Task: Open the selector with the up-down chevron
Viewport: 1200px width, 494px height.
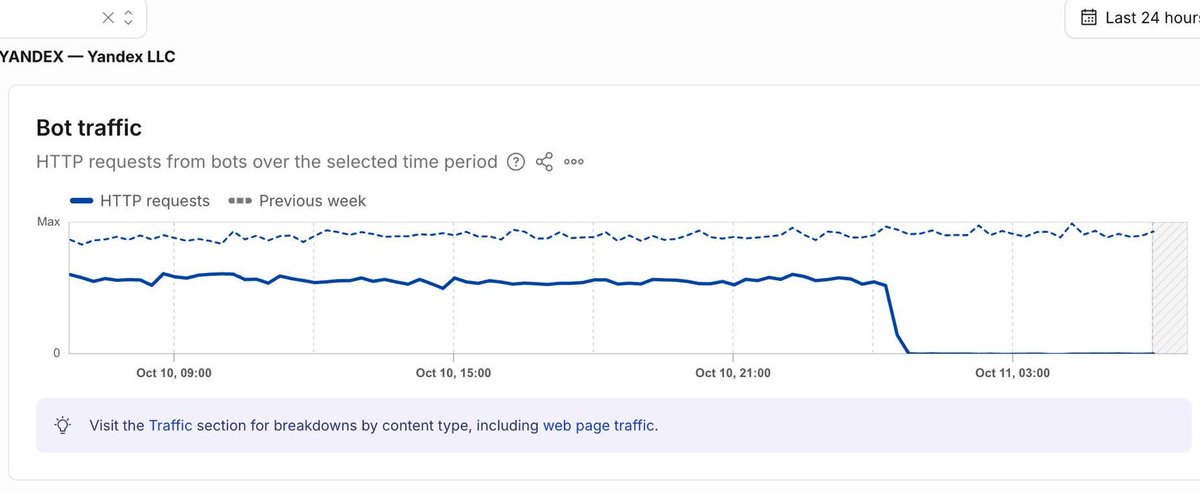Action: click(x=128, y=17)
